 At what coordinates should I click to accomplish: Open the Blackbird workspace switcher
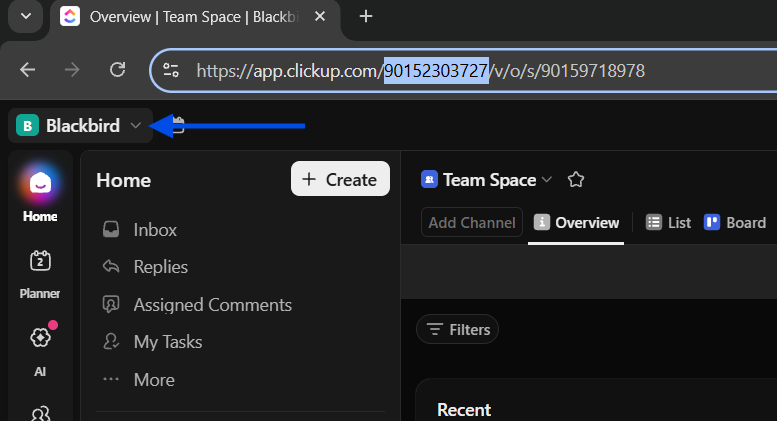point(80,126)
